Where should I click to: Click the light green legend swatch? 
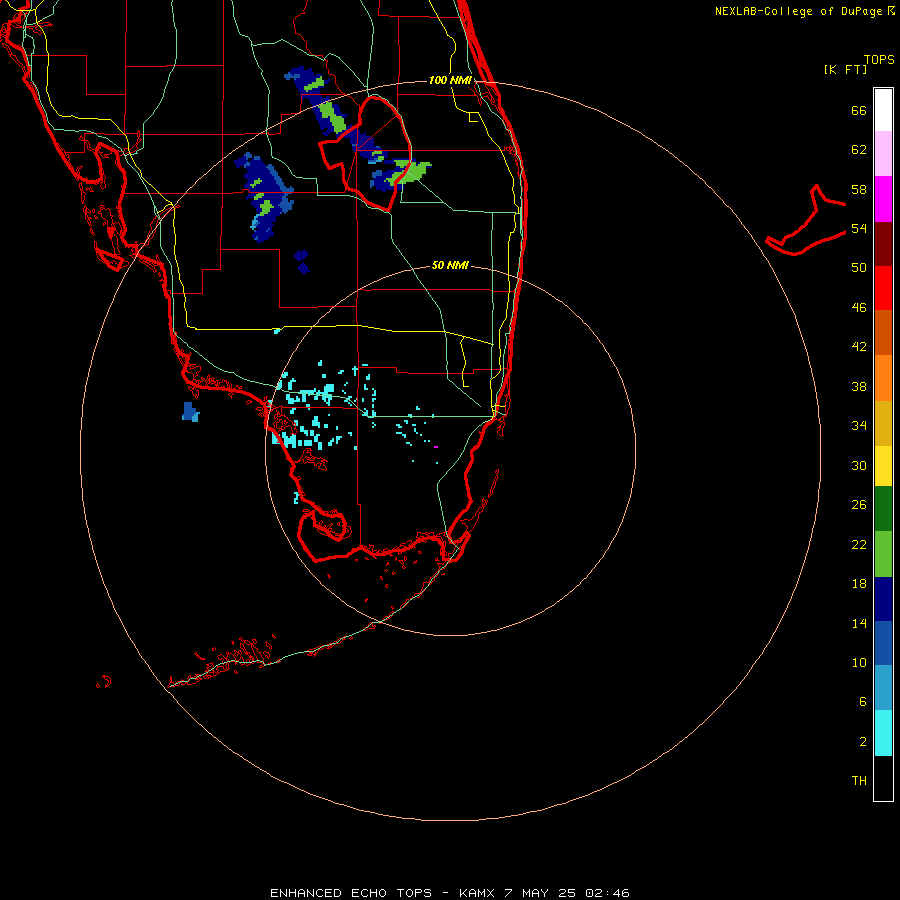[883, 554]
